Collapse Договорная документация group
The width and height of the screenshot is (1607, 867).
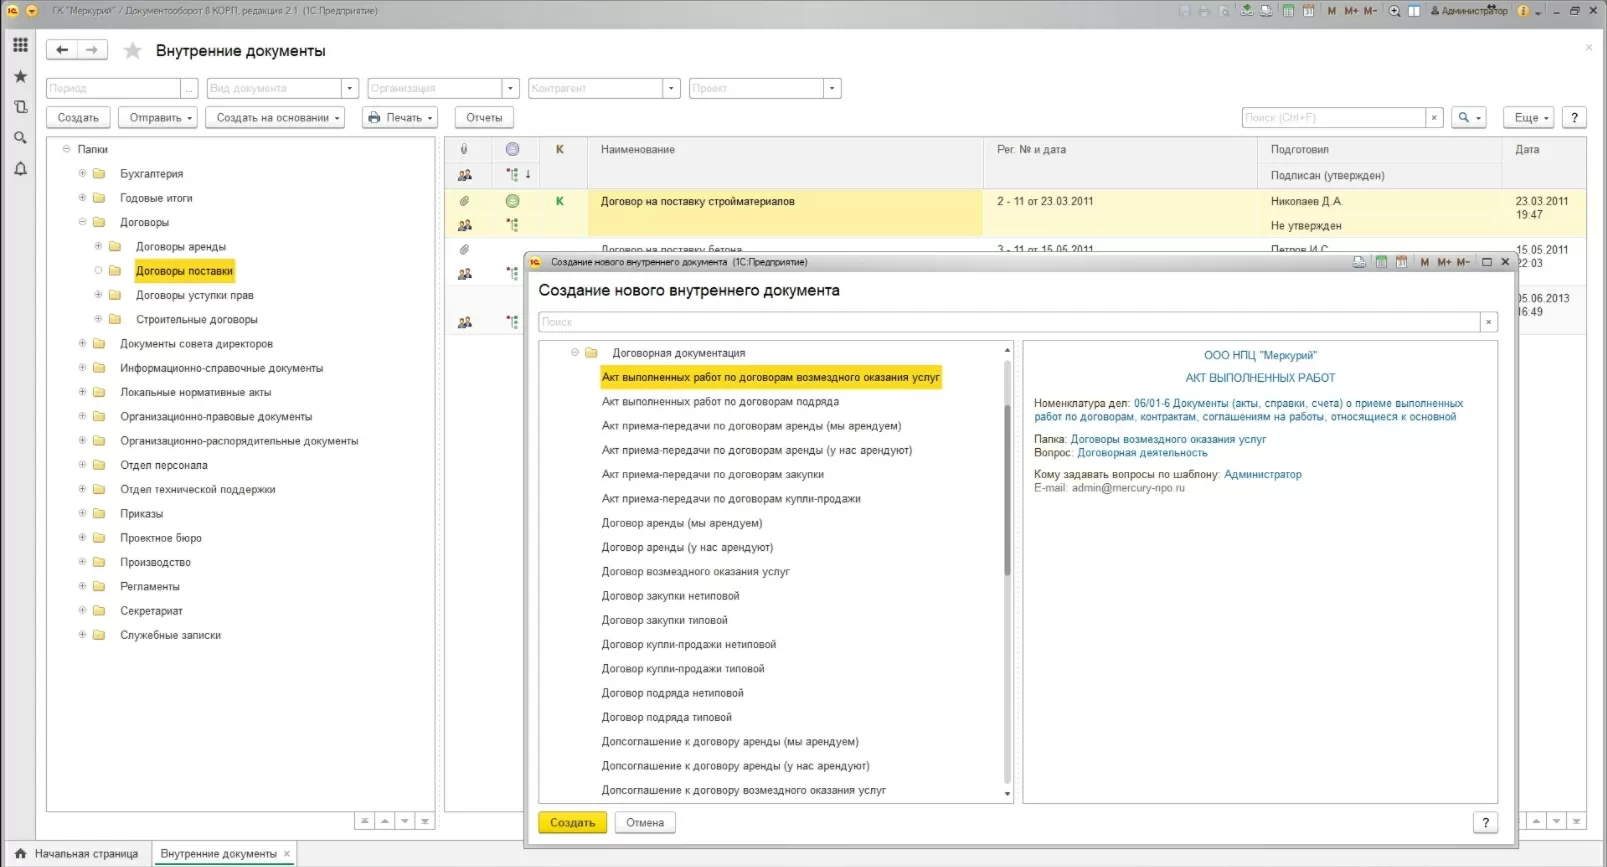[x=575, y=353]
